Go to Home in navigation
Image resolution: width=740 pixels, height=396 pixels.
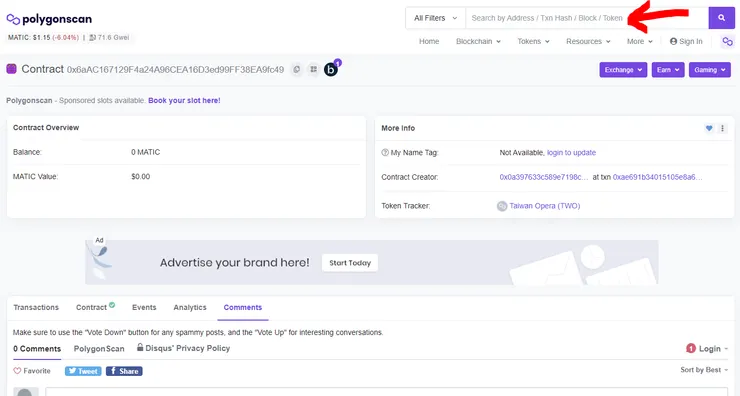tap(429, 42)
